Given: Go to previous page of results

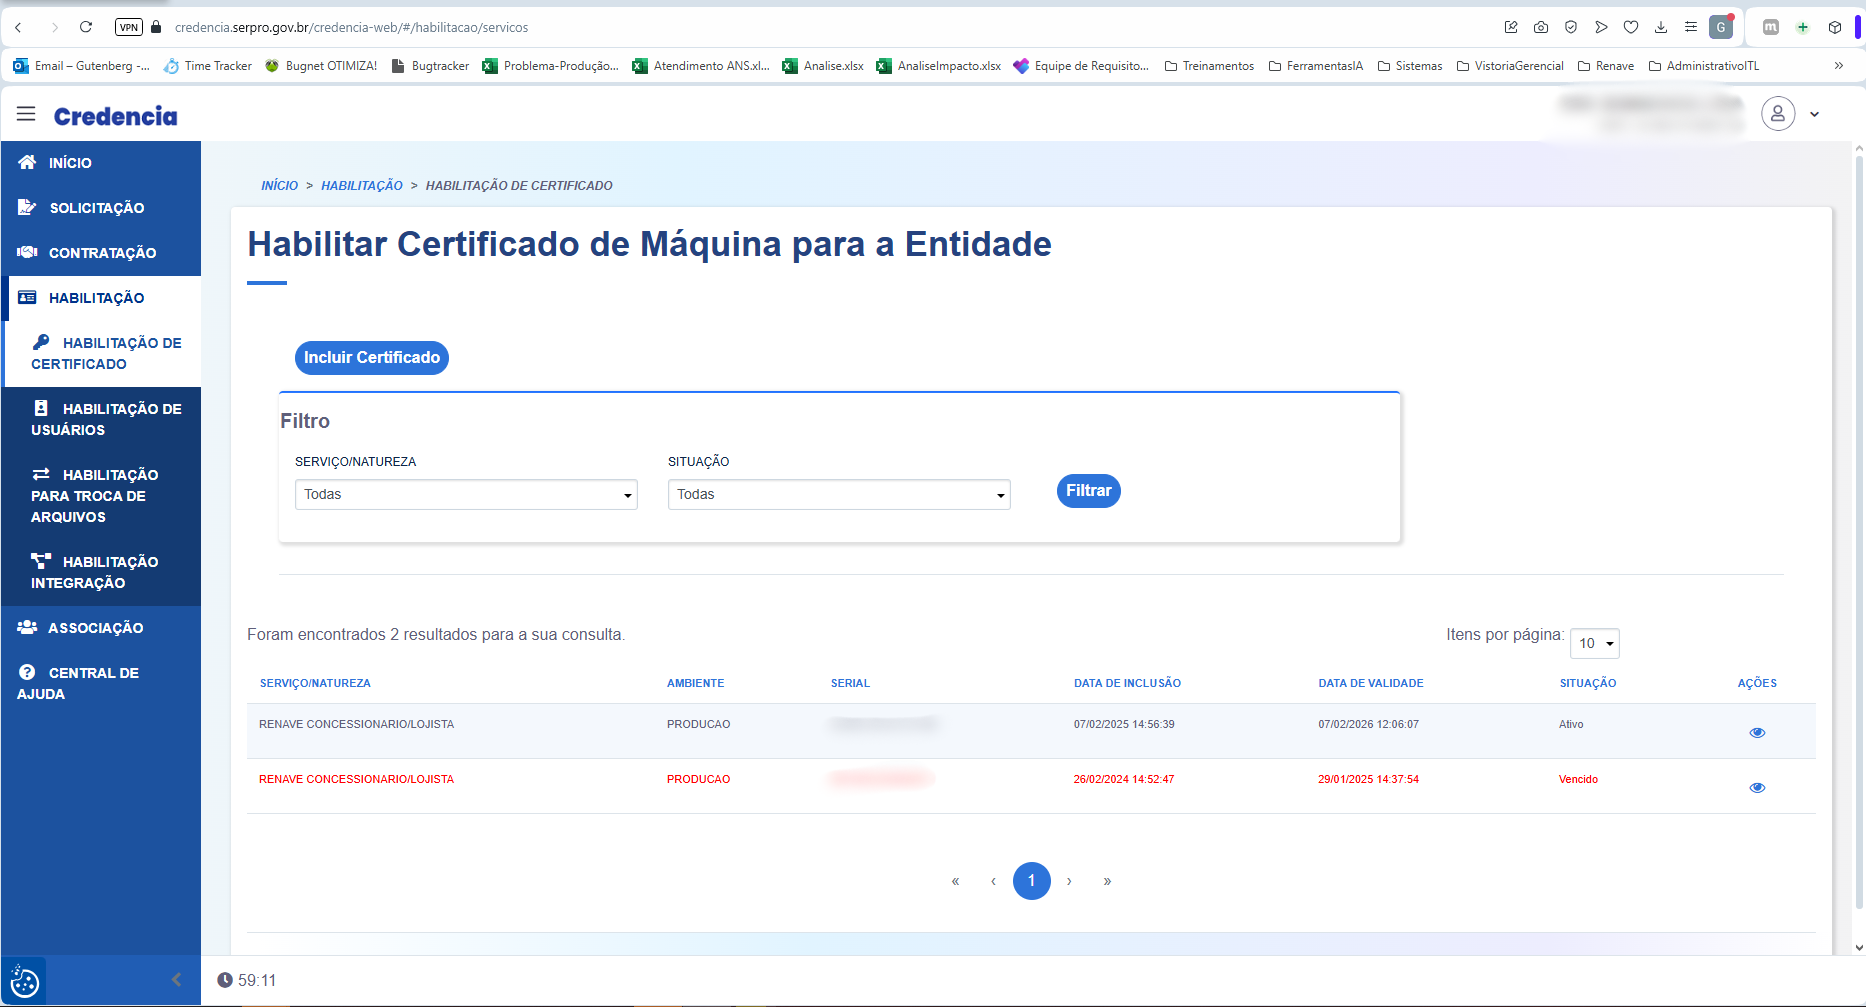Looking at the screenshot, I should (993, 881).
